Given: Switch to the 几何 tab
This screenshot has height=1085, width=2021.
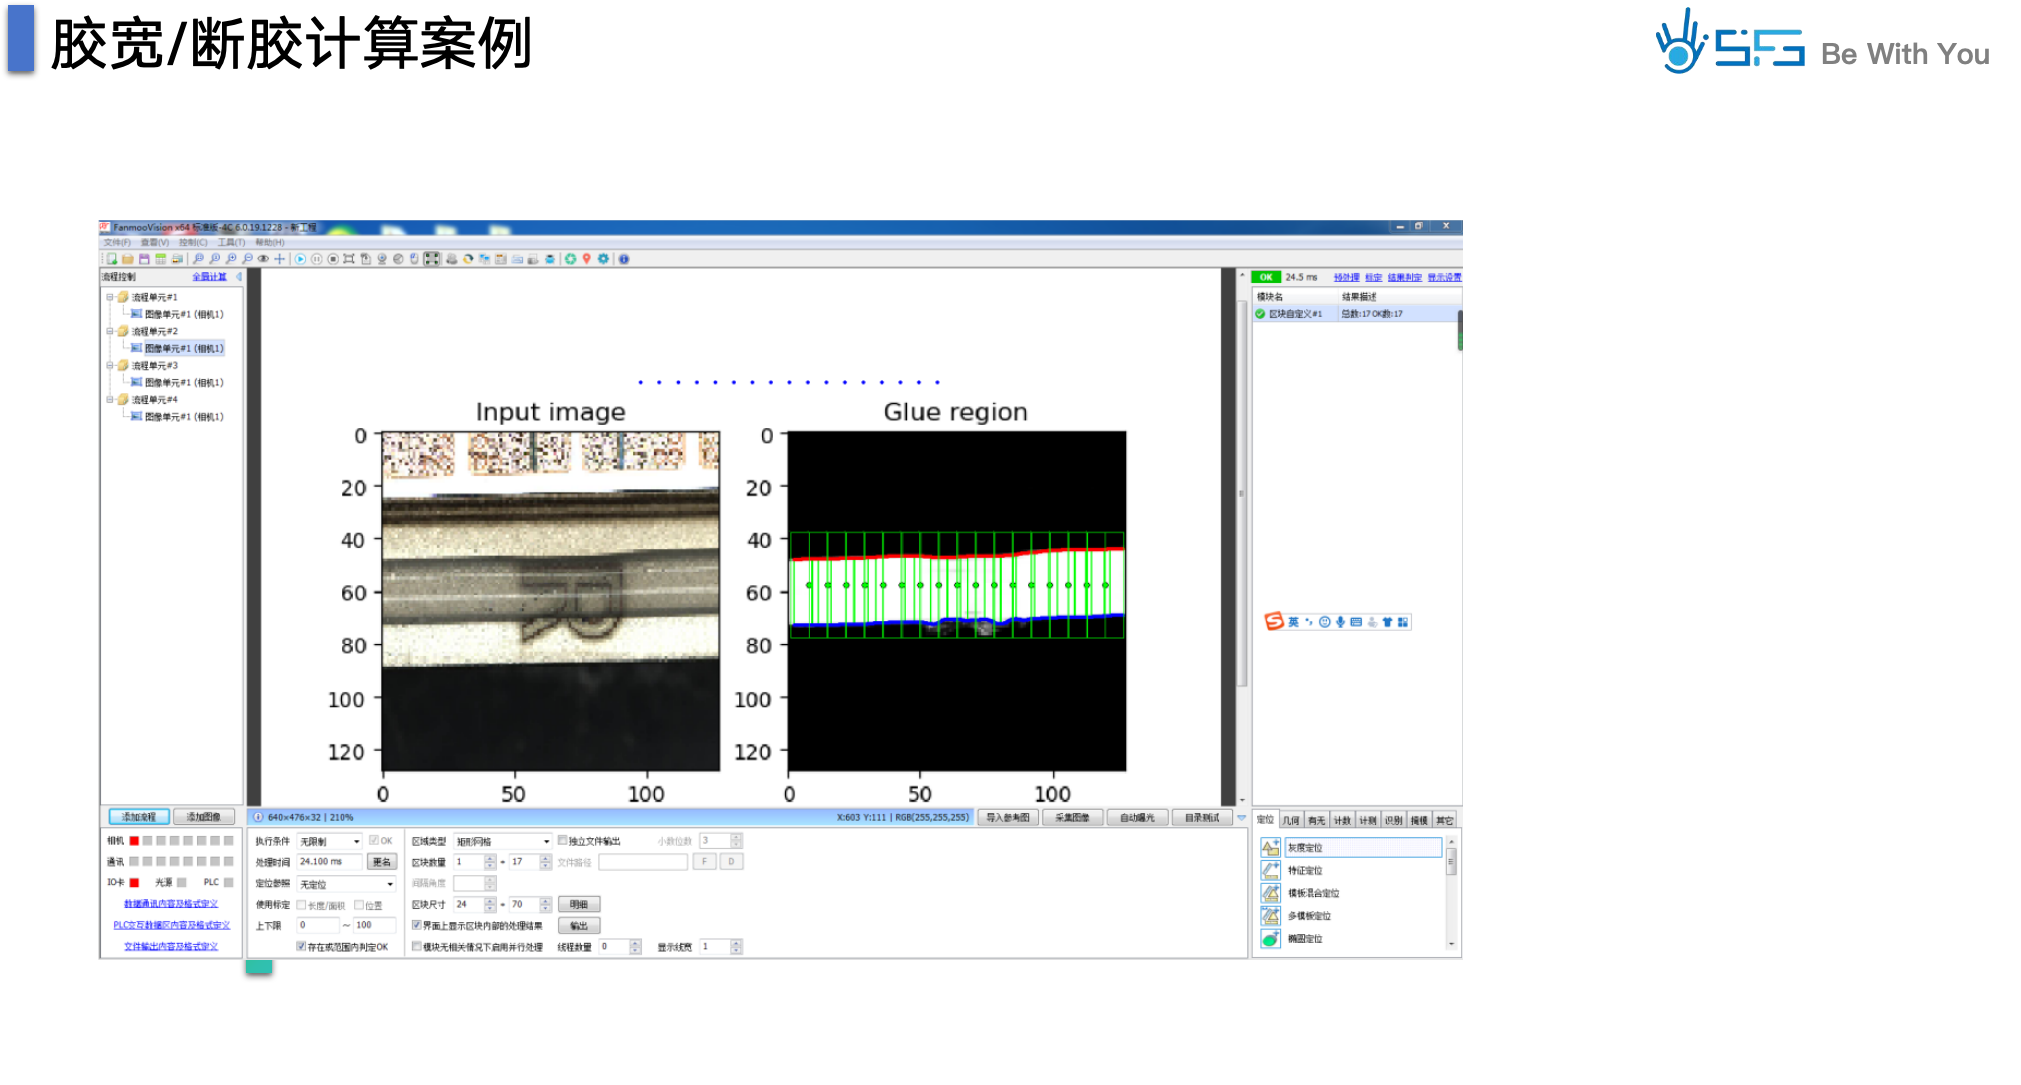Looking at the screenshot, I should point(1291,820).
